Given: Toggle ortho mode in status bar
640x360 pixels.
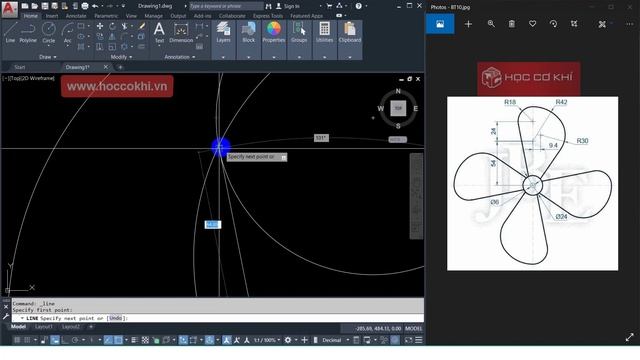Looking at the screenshot, I should point(65,340).
